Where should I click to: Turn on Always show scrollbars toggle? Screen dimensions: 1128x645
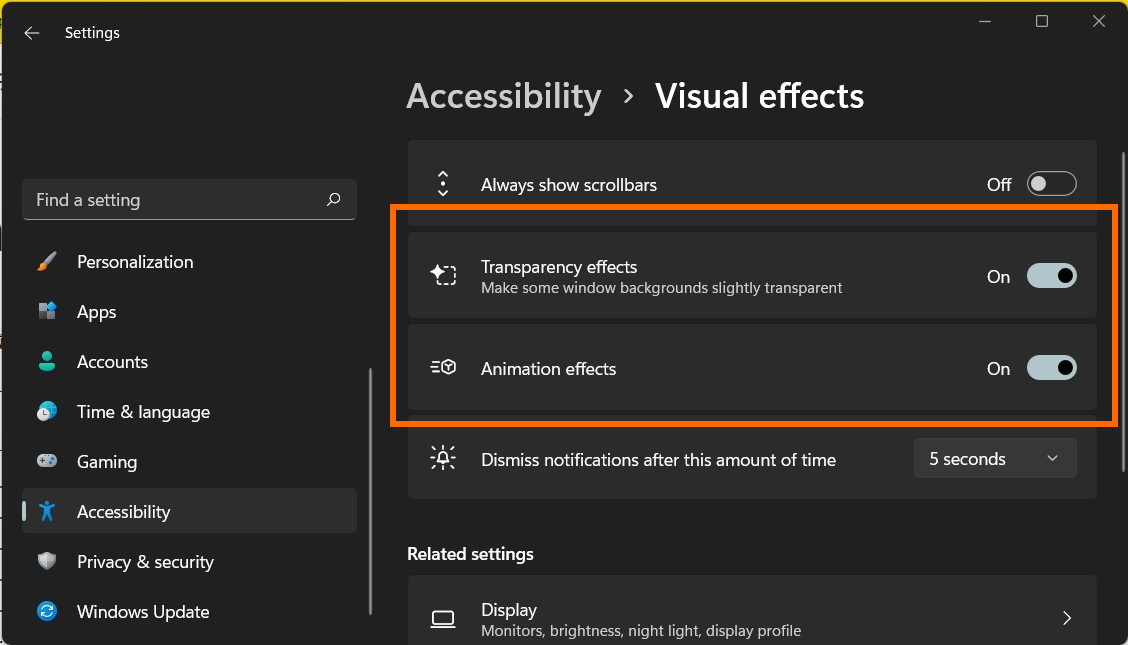[x=1051, y=184]
